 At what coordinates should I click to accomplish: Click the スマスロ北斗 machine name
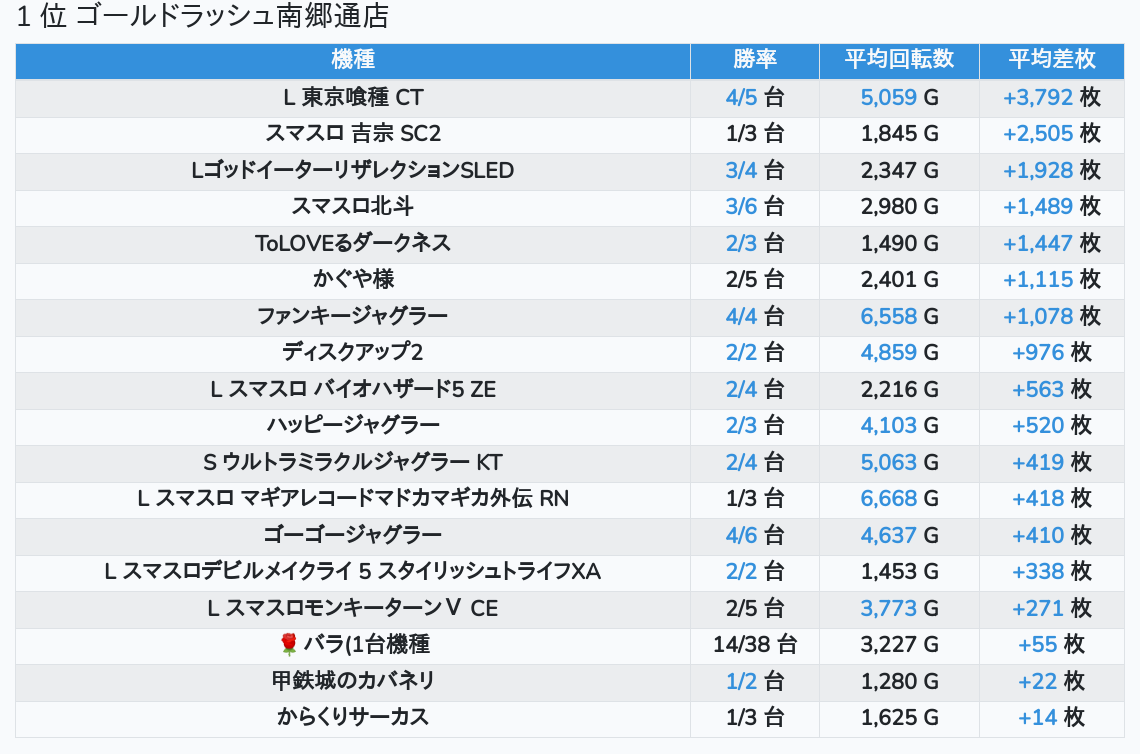pos(353,206)
